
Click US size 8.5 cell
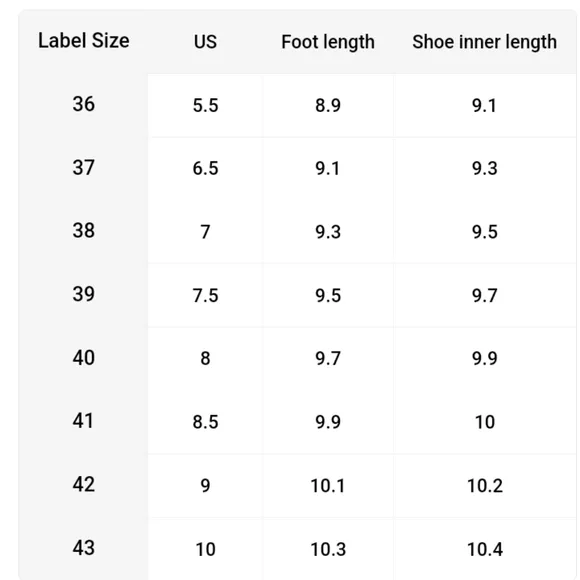pyautogui.click(x=205, y=422)
